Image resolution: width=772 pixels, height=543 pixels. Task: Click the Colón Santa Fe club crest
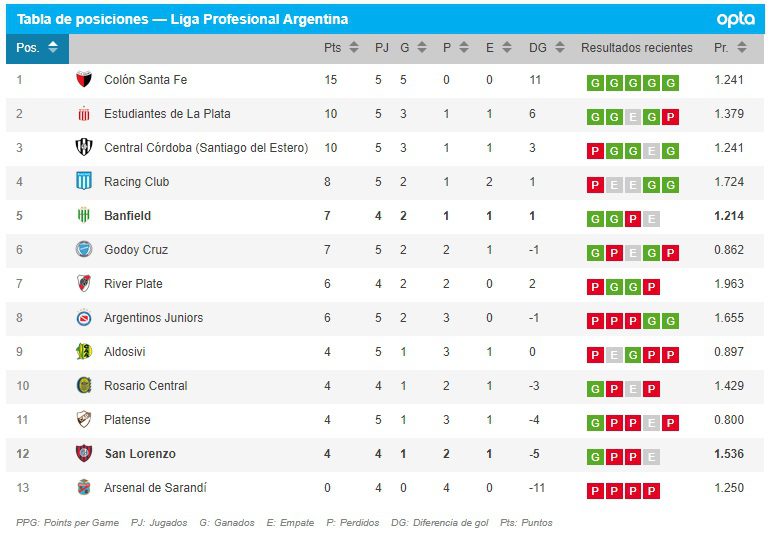tap(84, 80)
